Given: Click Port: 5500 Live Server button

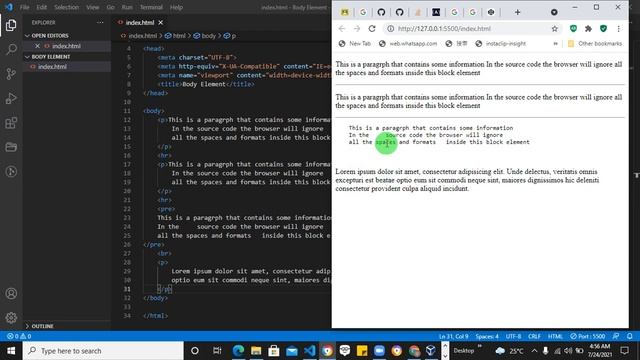Looking at the screenshot, I should [x=588, y=337].
